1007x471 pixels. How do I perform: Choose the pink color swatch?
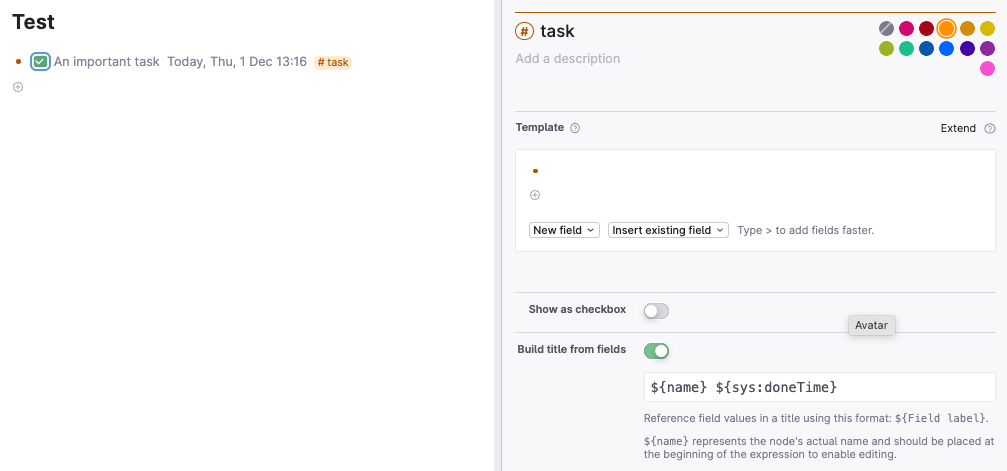(x=988, y=69)
